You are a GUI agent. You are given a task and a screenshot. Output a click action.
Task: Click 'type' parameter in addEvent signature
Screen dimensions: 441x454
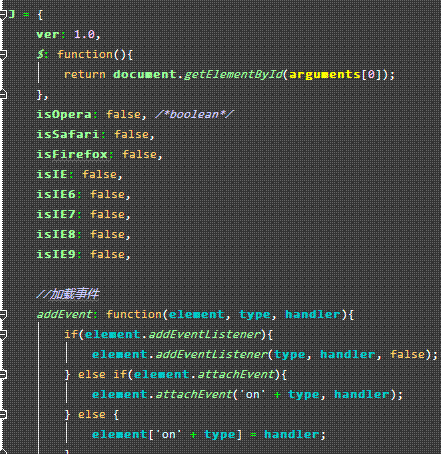pyautogui.click(x=255, y=315)
